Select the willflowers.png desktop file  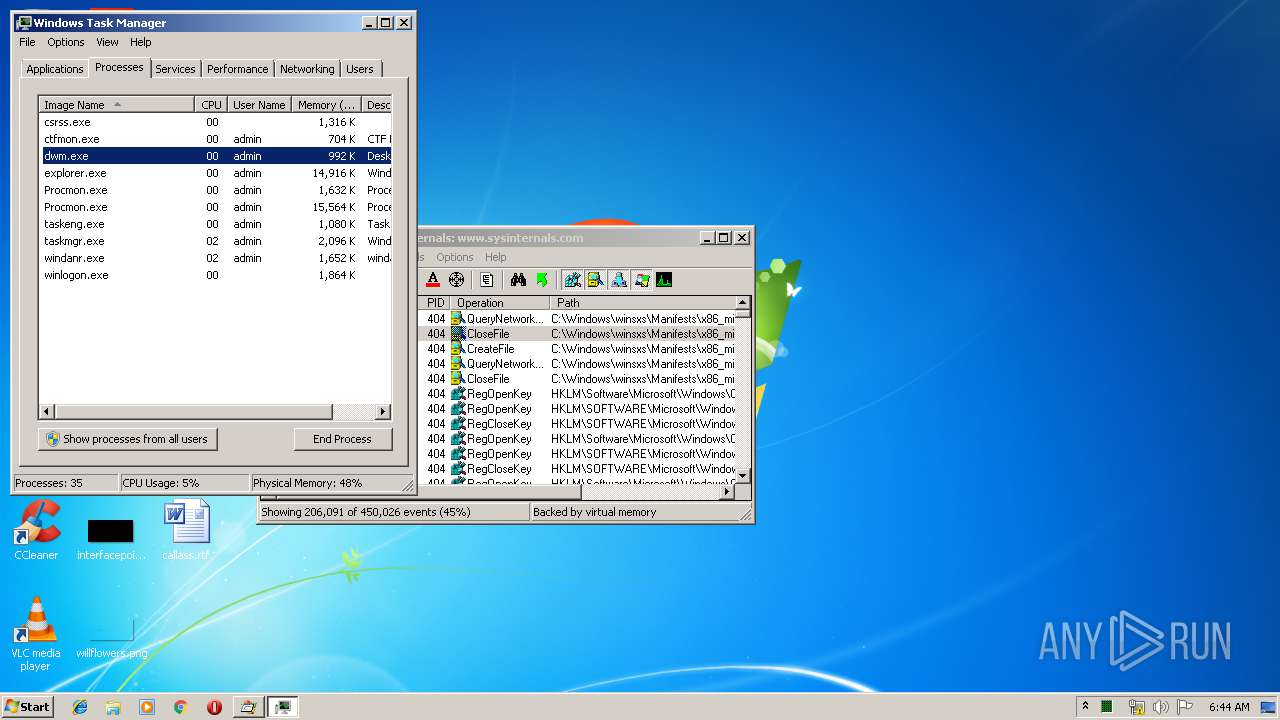tap(111, 636)
